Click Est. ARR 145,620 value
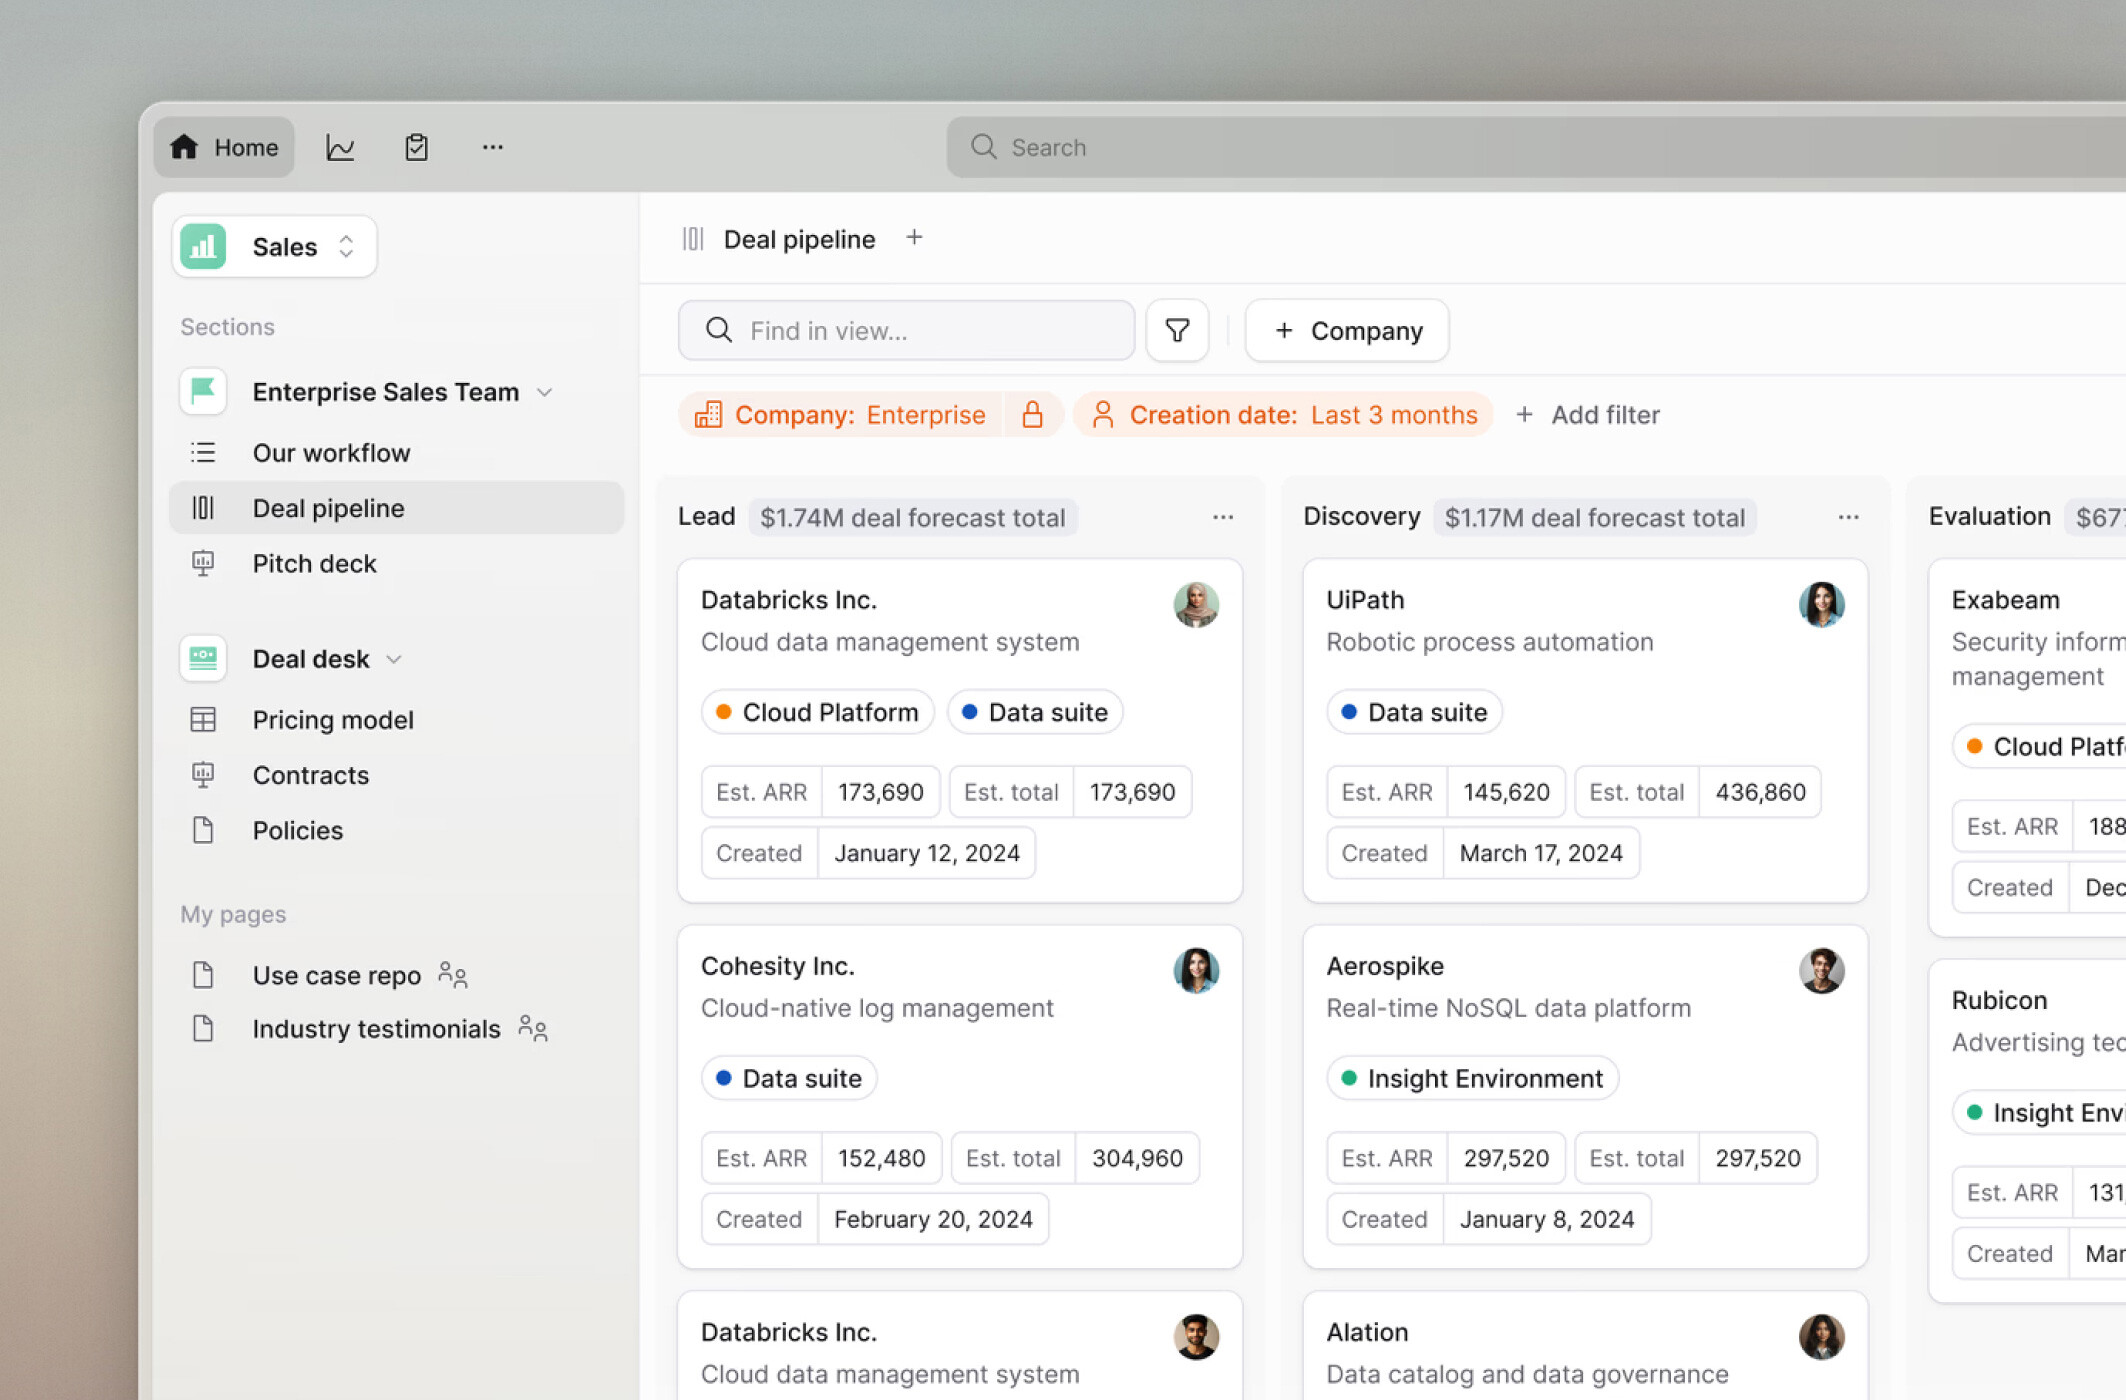2126x1400 pixels. point(1506,792)
